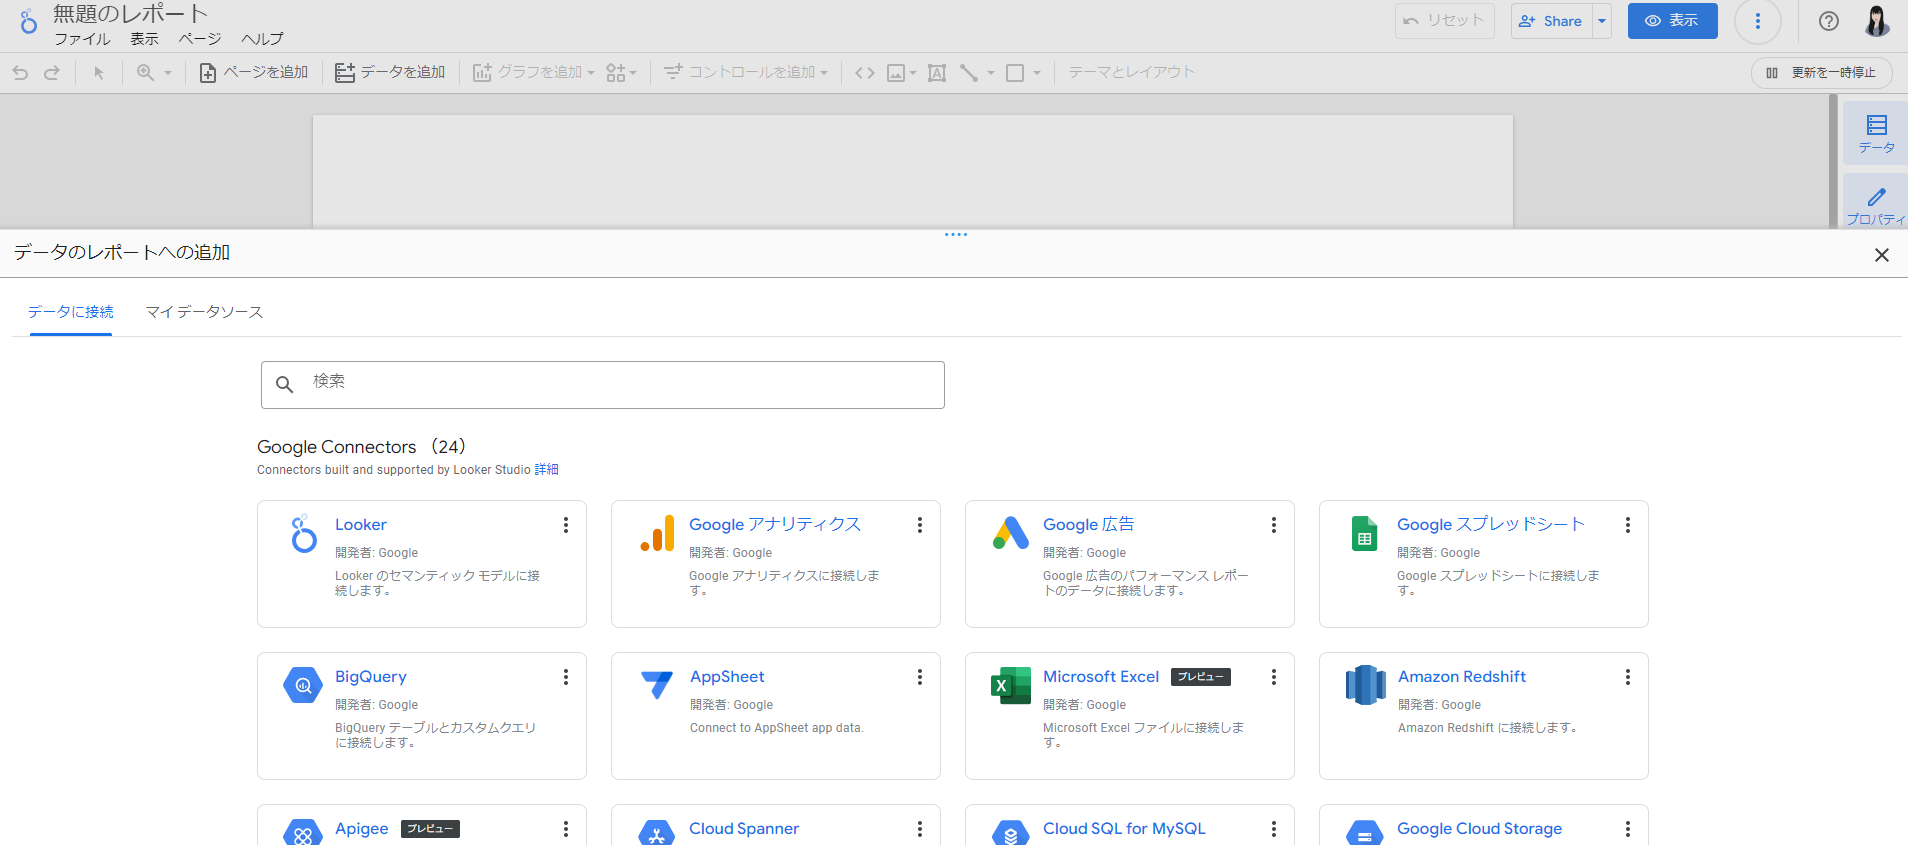Viewport: 1908px width, 845px height.
Task: Expand the shape tool dropdown arrow
Action: (1037, 73)
